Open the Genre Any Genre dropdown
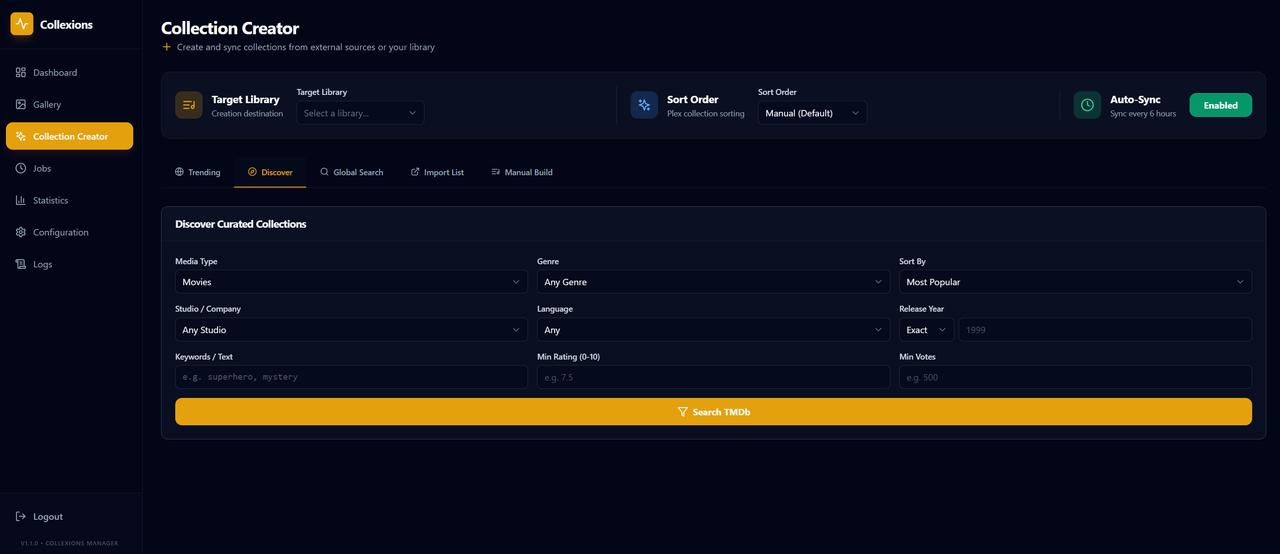 (713, 282)
